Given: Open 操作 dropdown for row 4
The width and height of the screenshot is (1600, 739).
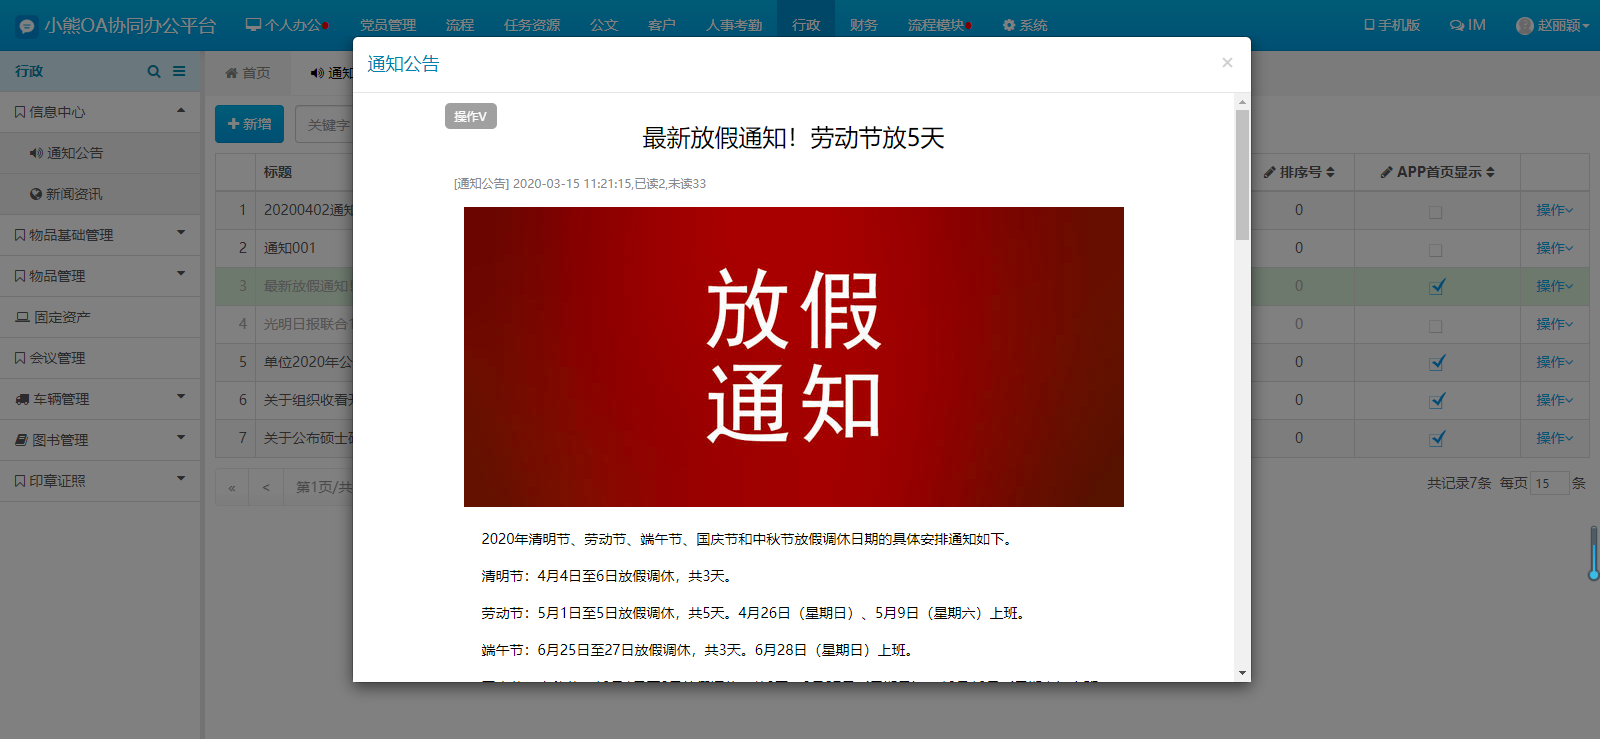Looking at the screenshot, I should pos(1555,324).
